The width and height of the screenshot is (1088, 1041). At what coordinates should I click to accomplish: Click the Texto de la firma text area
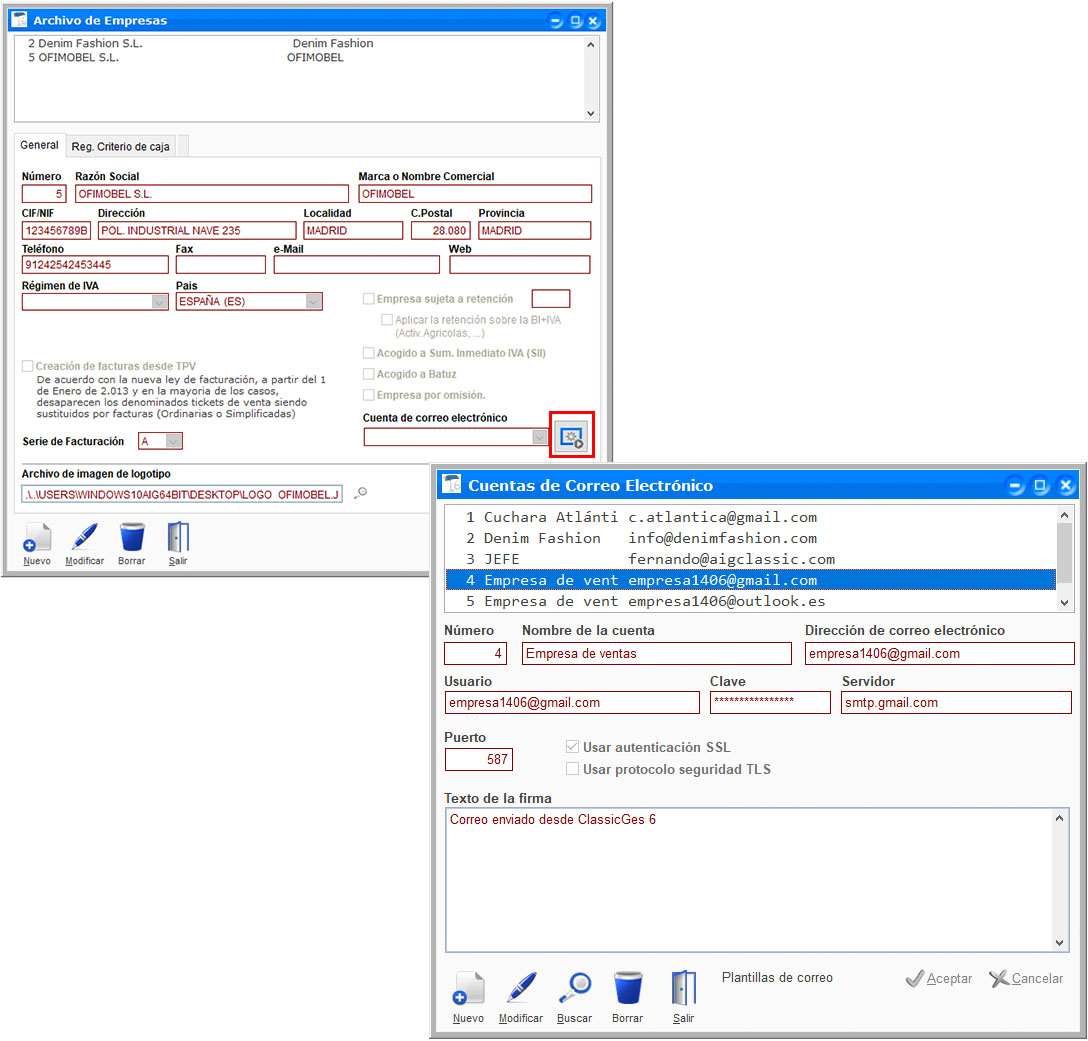click(x=750, y=880)
